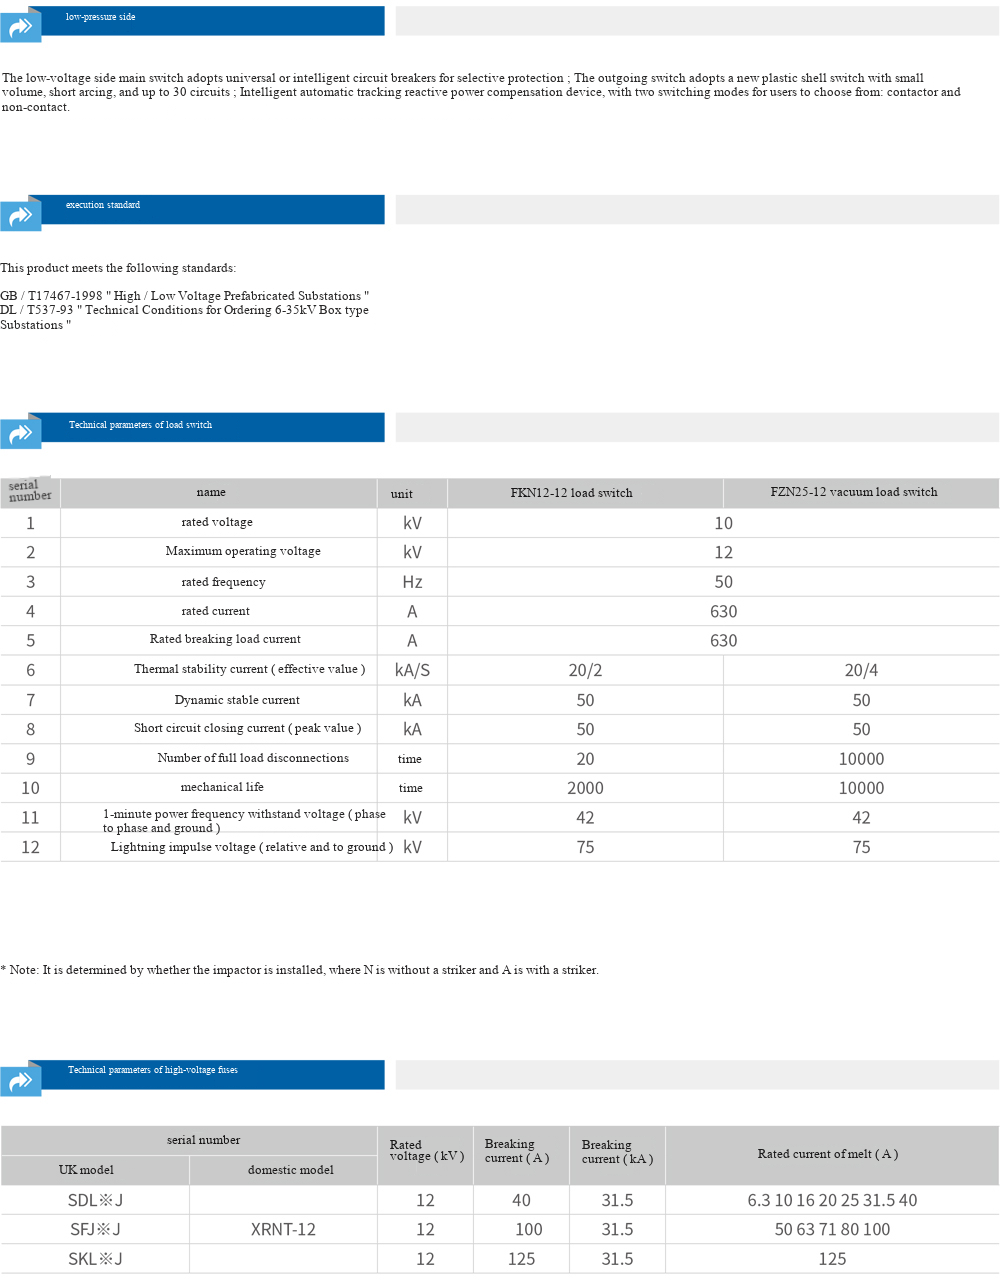This screenshot has height=1280, width=1000.
Task: Click the GB / T17467-1998 standard text
Action: click(184, 296)
